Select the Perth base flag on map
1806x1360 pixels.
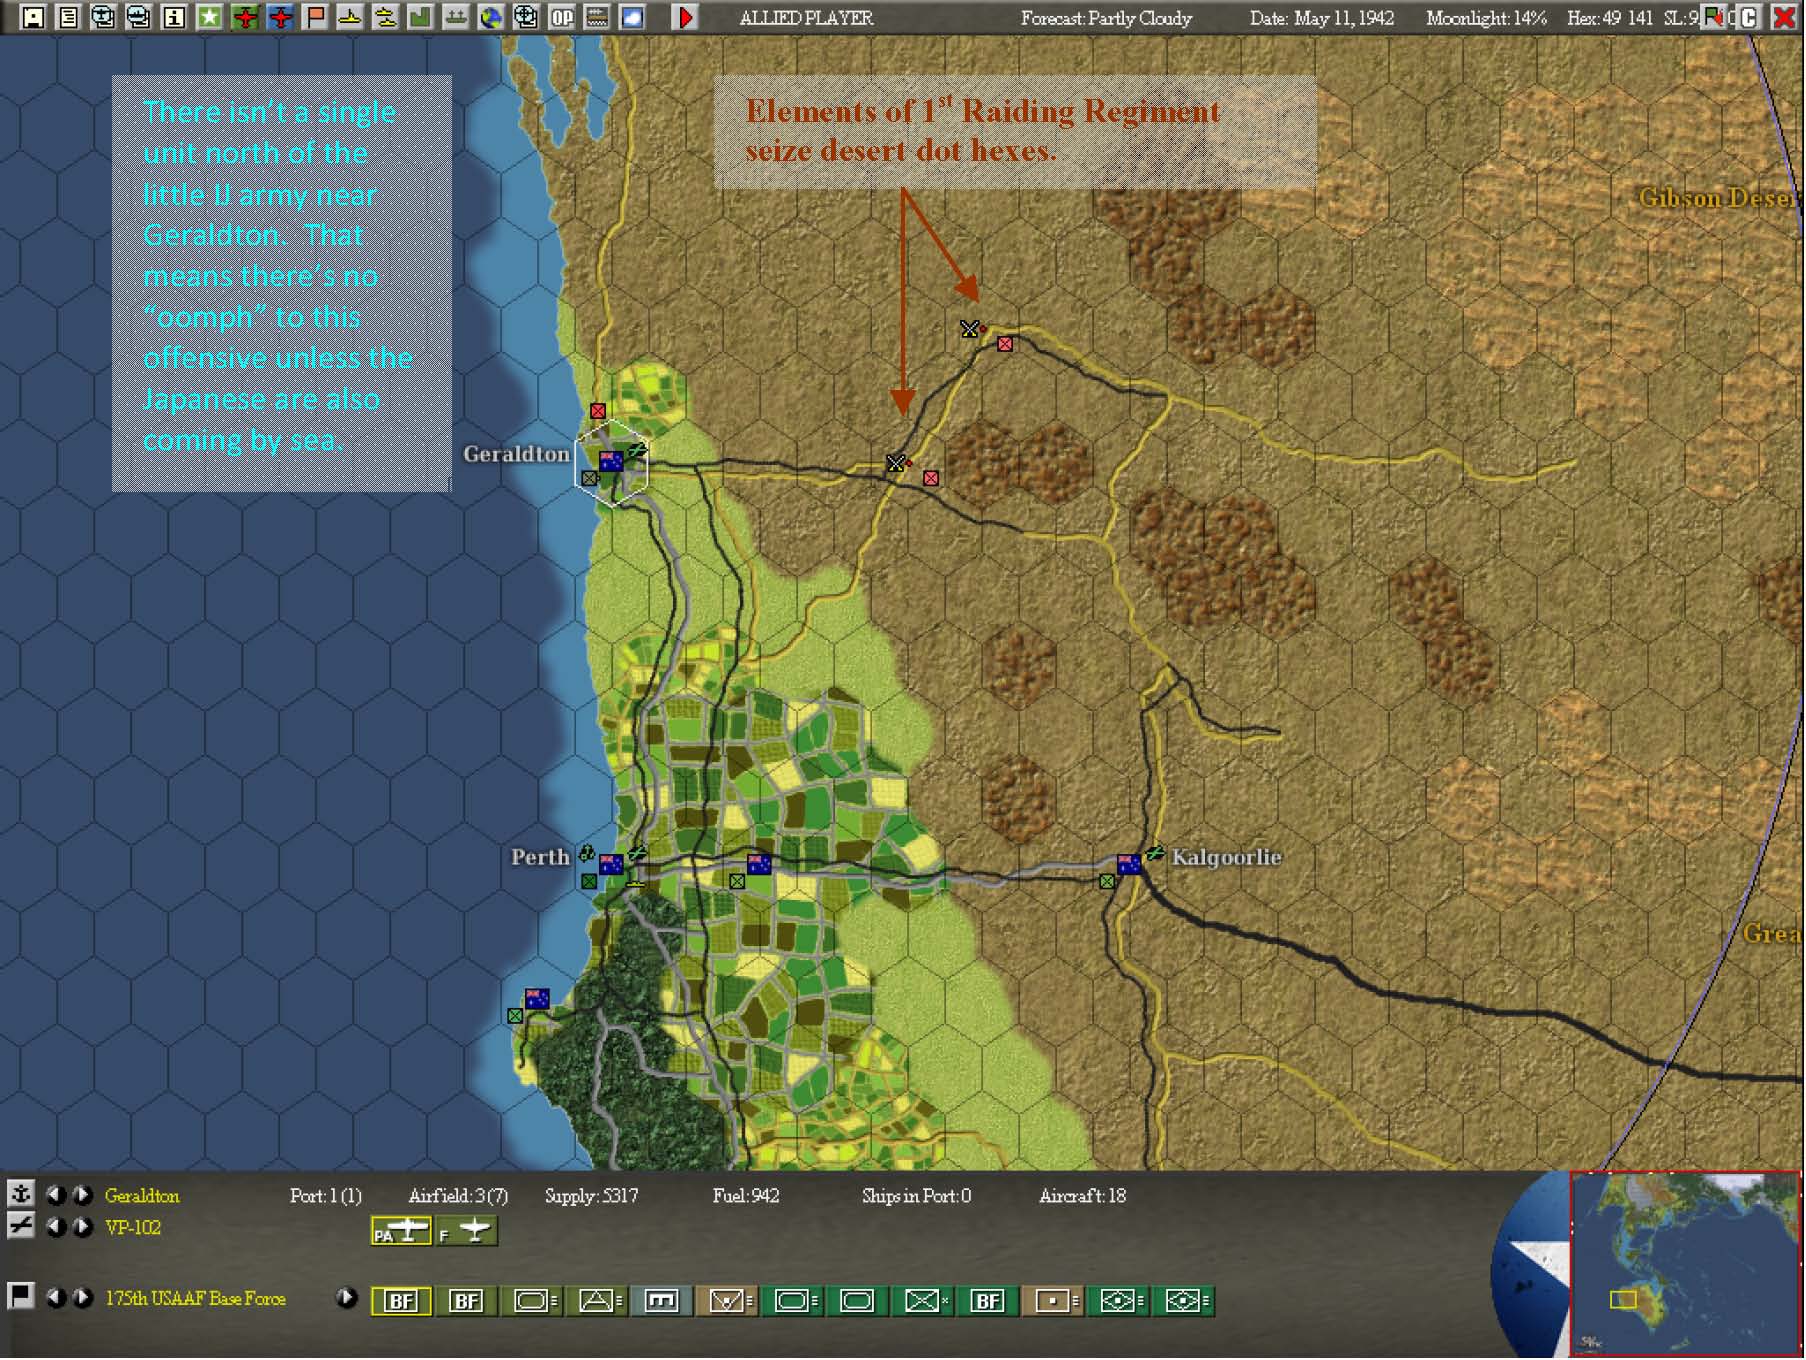611,864
